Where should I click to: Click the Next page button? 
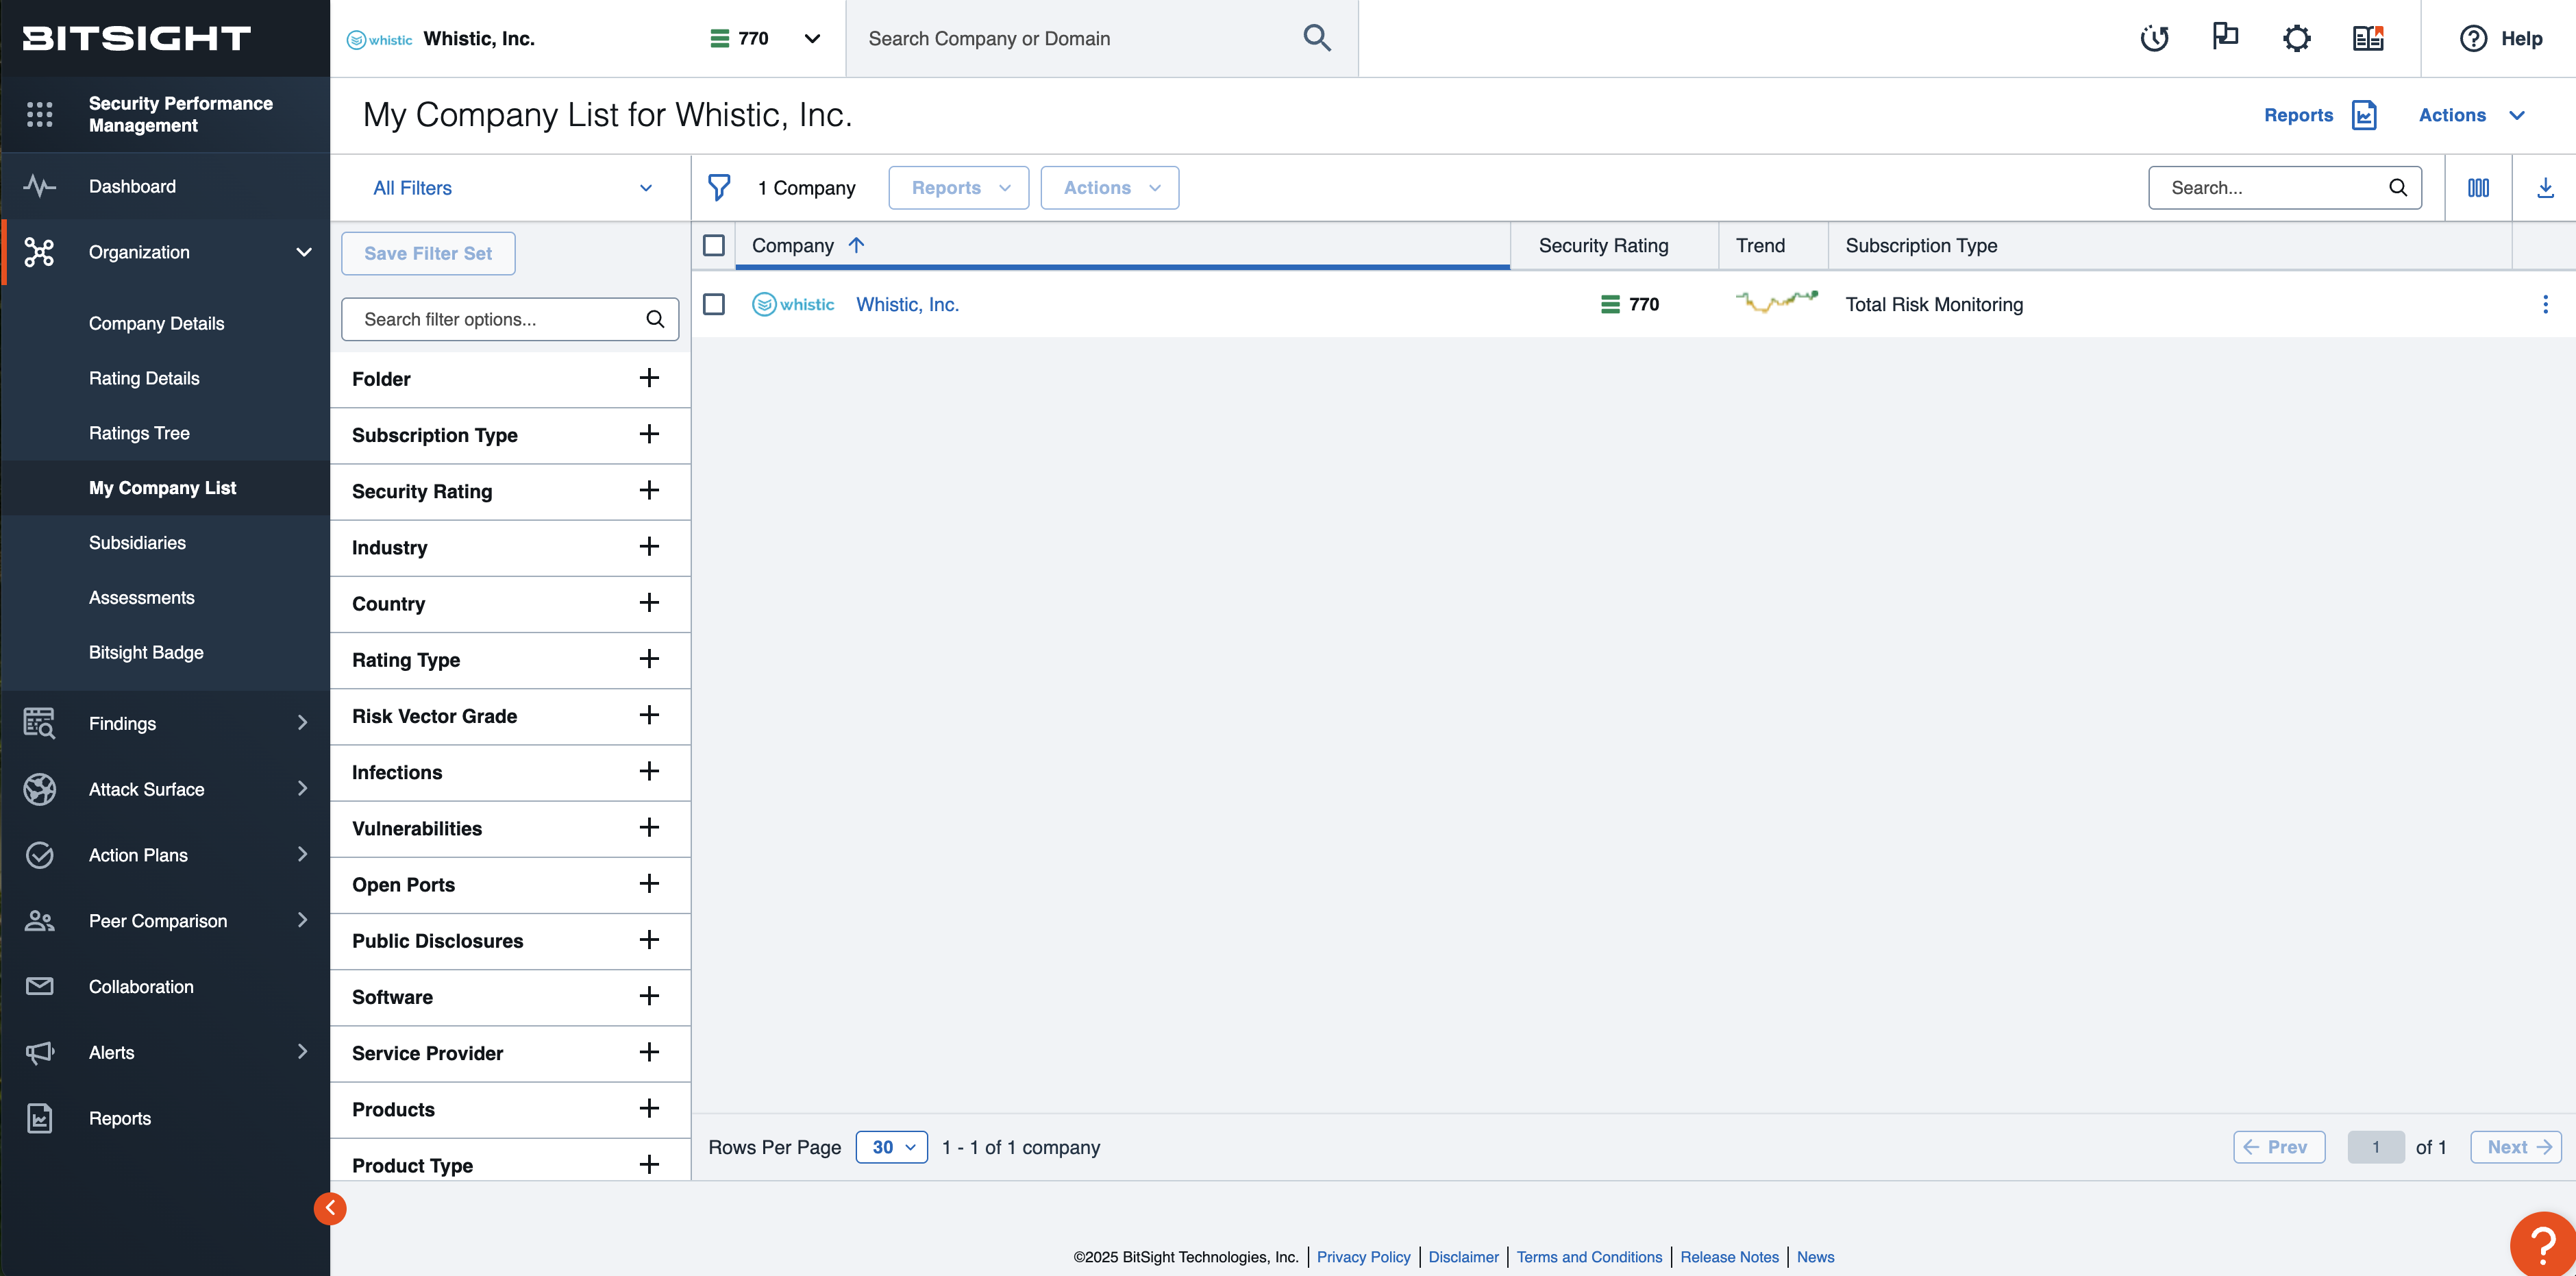[2516, 1147]
